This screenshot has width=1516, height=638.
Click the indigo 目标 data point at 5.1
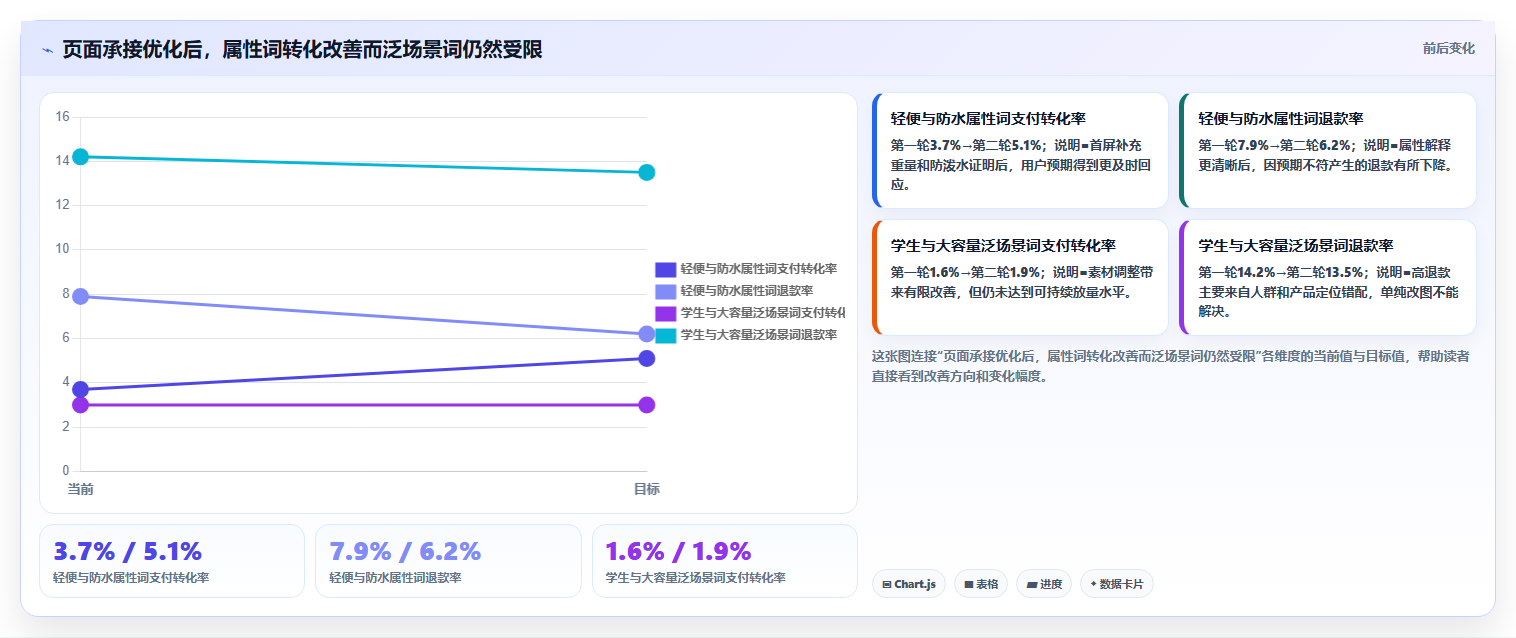[x=647, y=358]
